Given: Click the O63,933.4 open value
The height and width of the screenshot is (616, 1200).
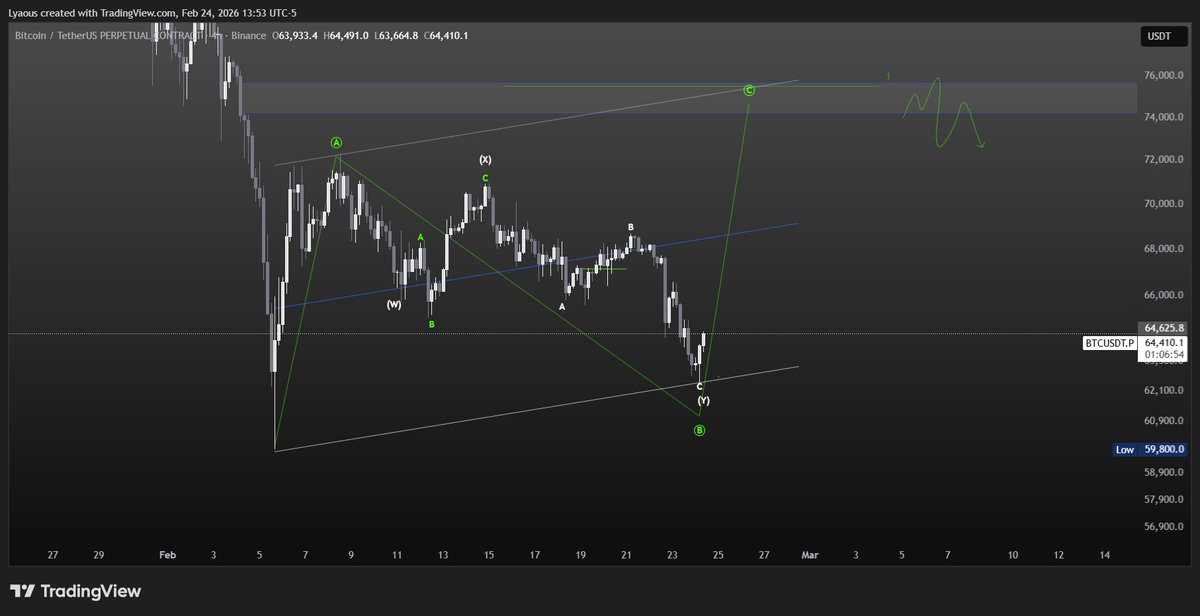Looking at the screenshot, I should point(294,36).
